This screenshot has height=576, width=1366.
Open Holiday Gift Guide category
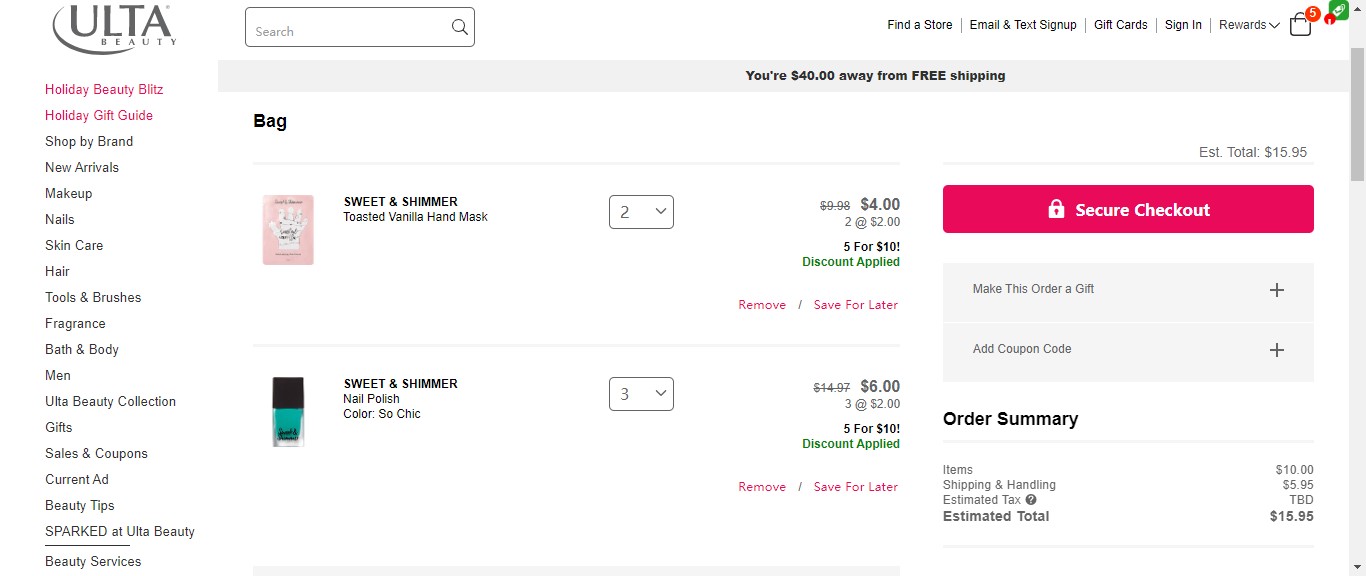(99, 115)
